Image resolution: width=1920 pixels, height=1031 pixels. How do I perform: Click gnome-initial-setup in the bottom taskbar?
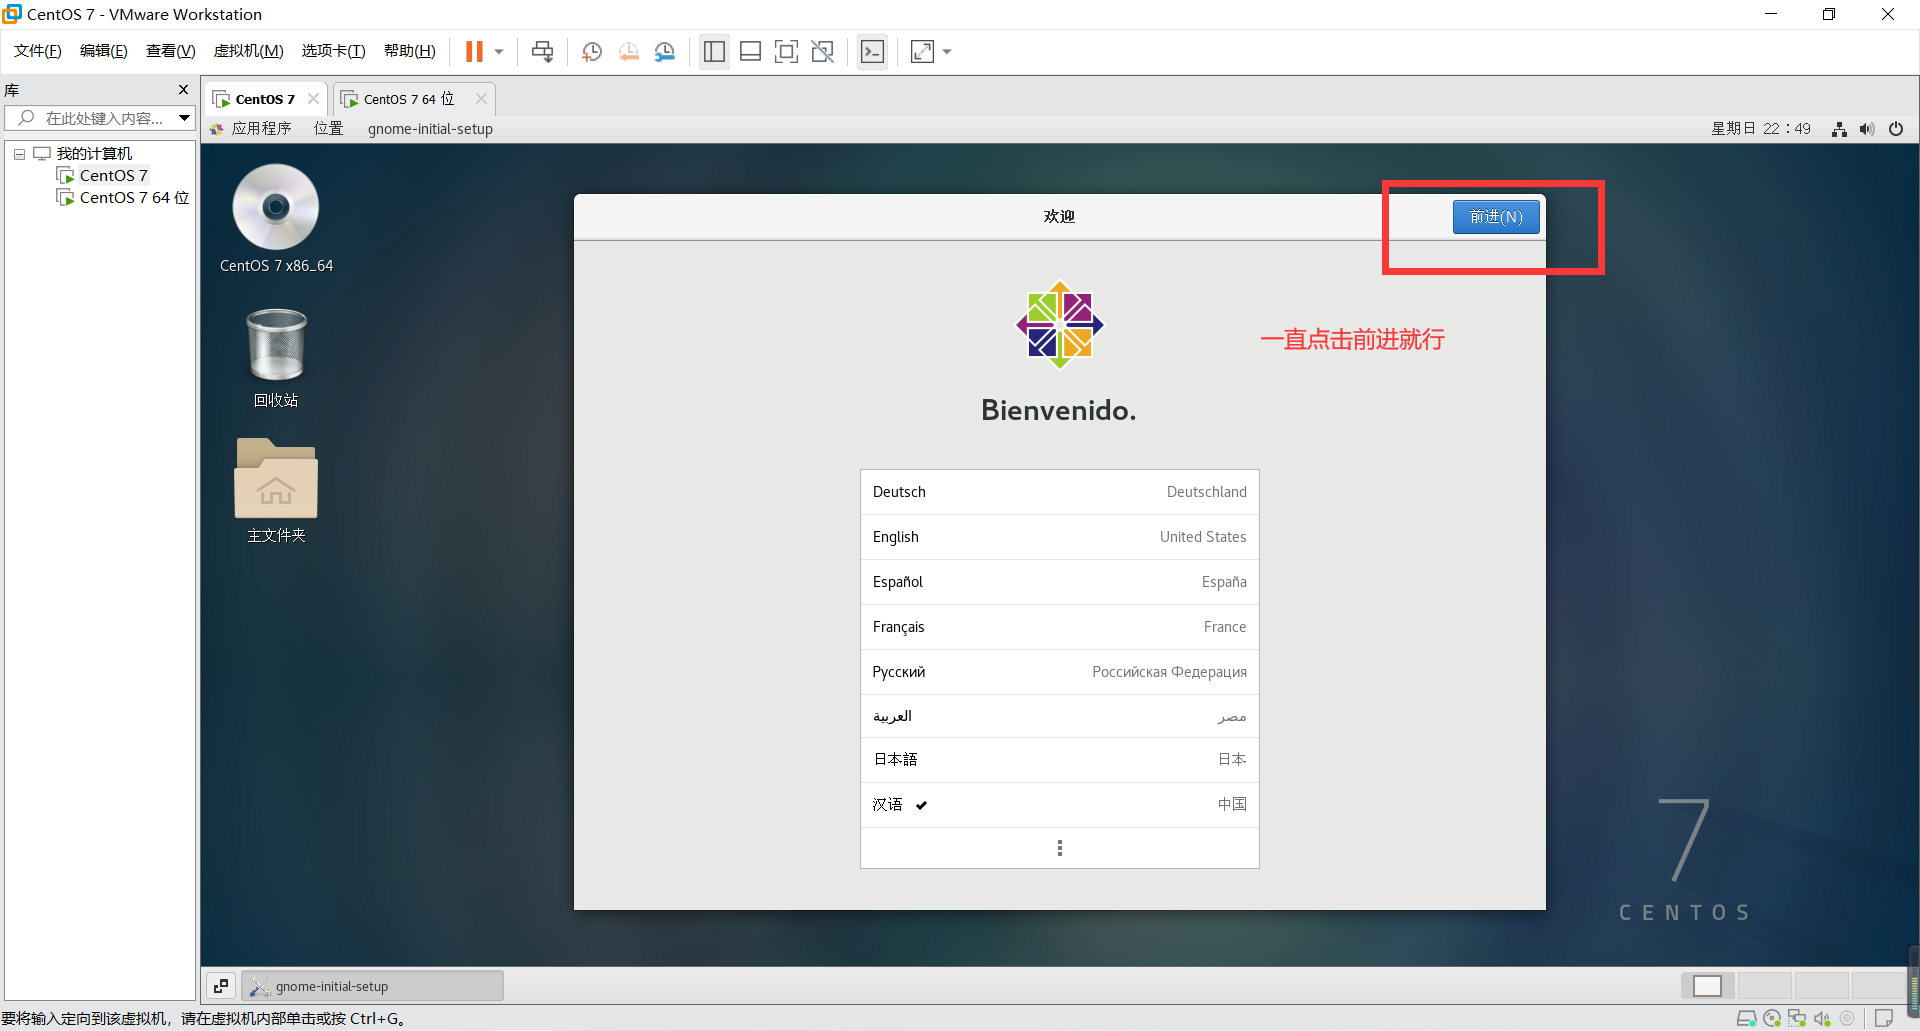coord(372,986)
